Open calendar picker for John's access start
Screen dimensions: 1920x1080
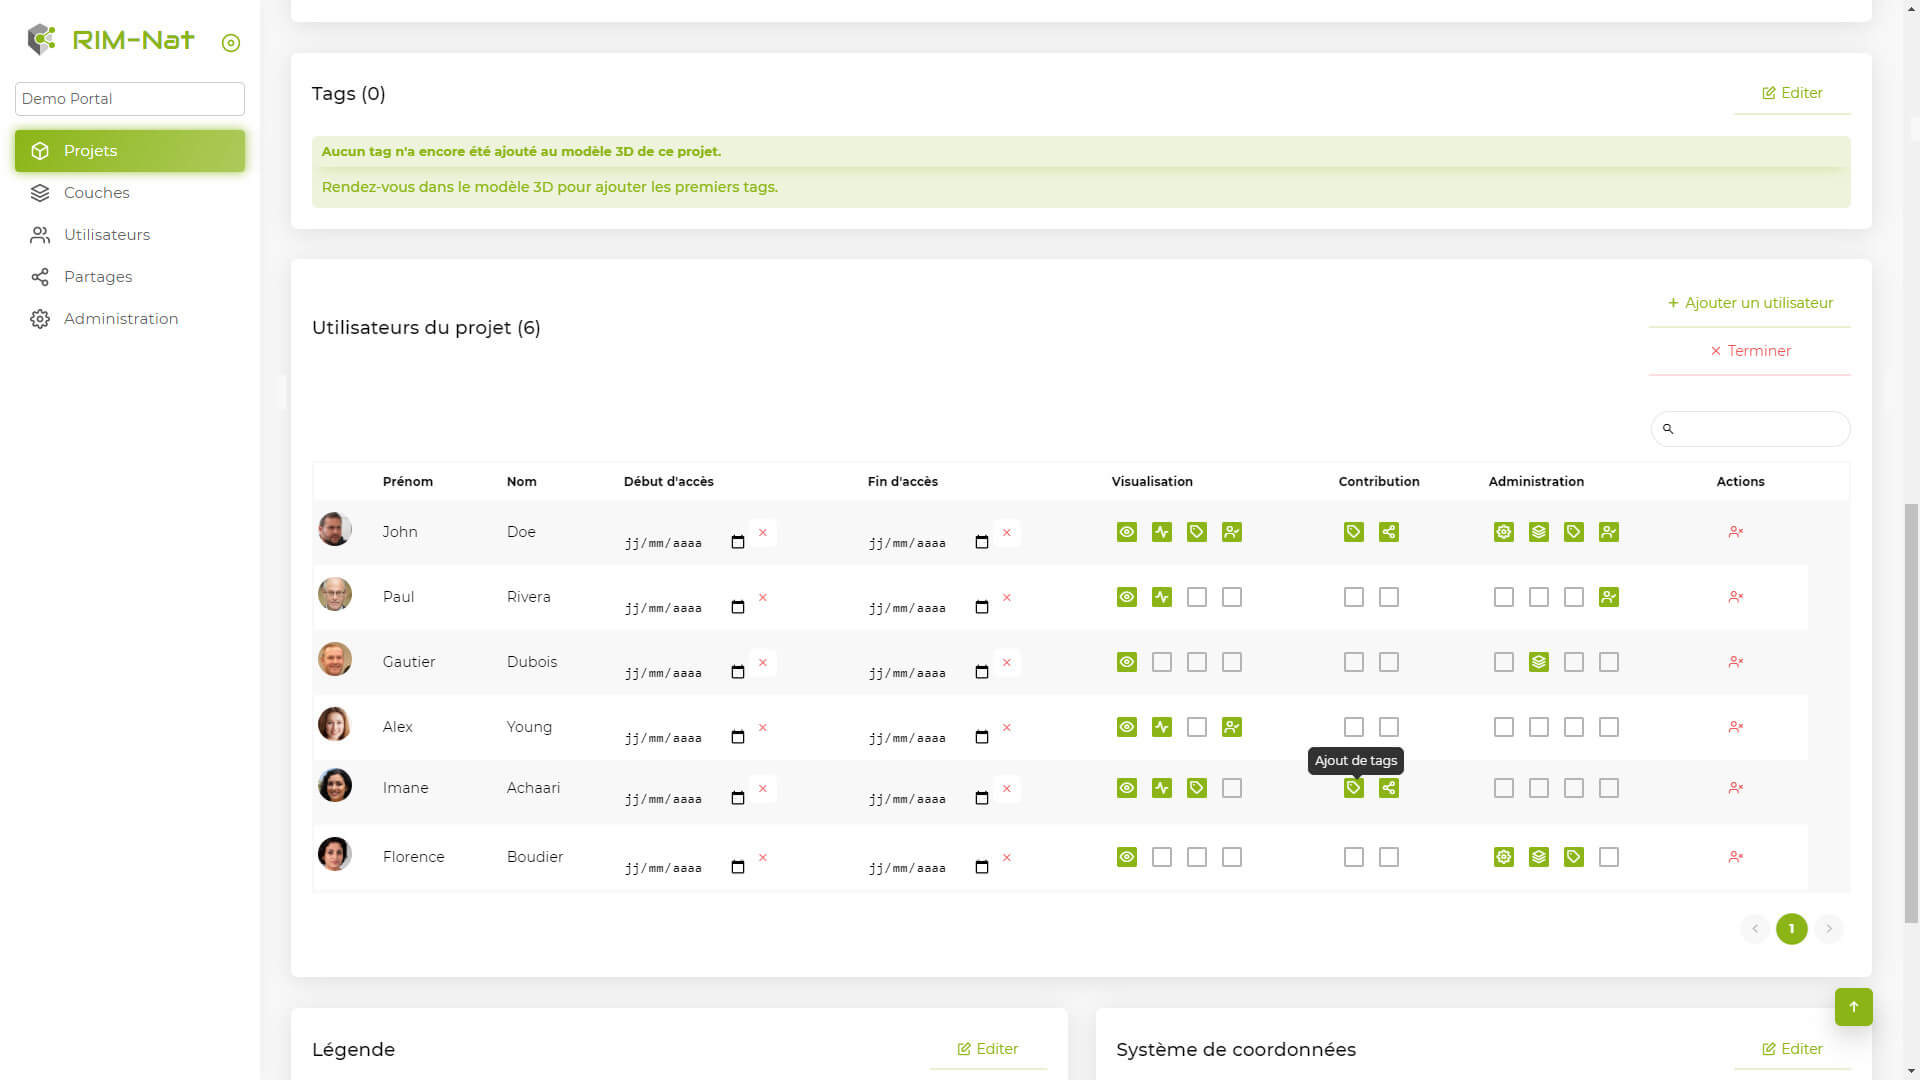pyautogui.click(x=738, y=542)
